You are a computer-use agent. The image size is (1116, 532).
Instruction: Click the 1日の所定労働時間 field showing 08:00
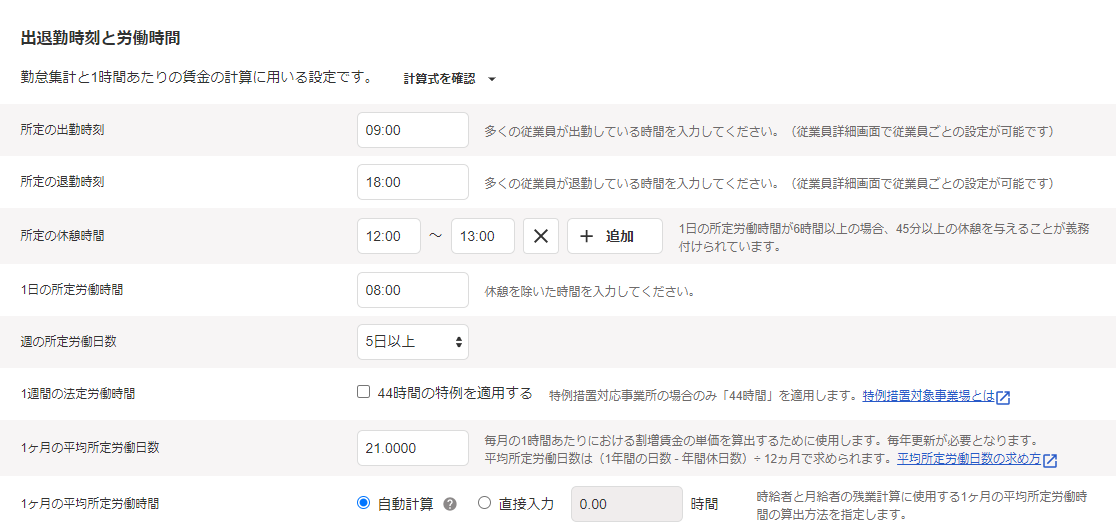[x=412, y=290]
